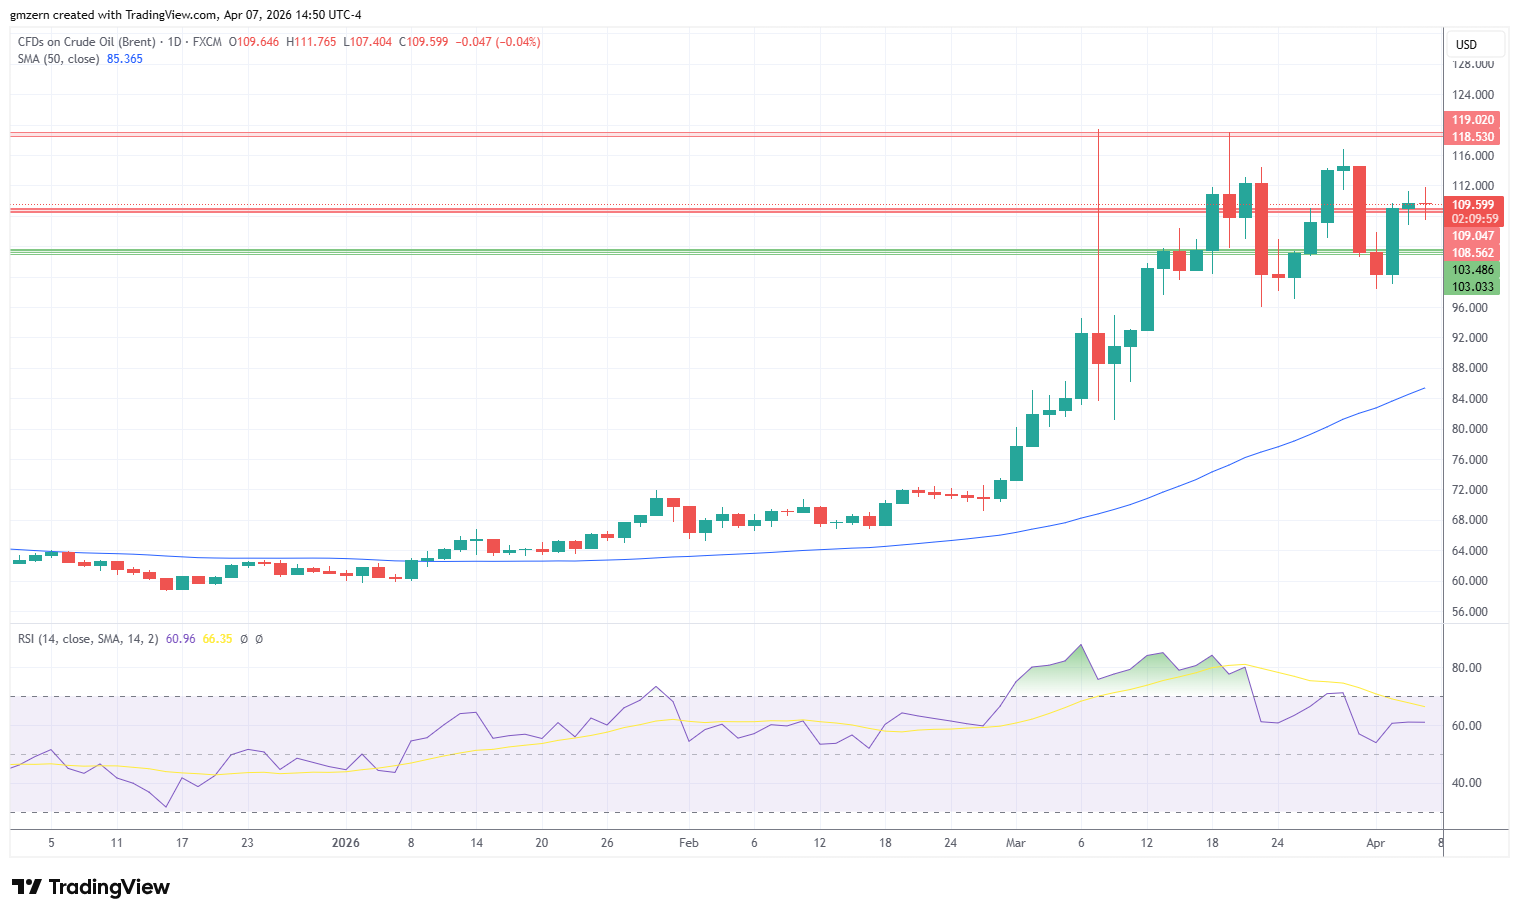
Task: Select the red 118.530 price axis tag
Action: (1473, 137)
